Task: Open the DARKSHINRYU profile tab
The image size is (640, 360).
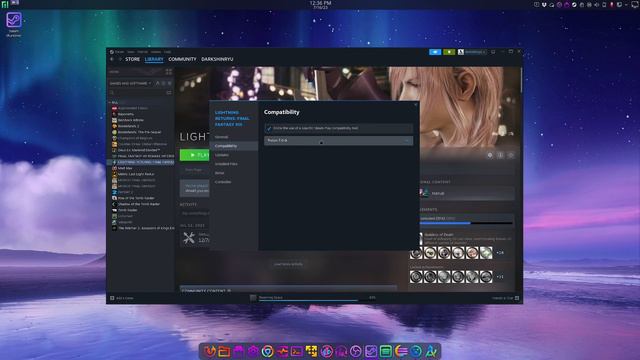Action: coord(217,59)
